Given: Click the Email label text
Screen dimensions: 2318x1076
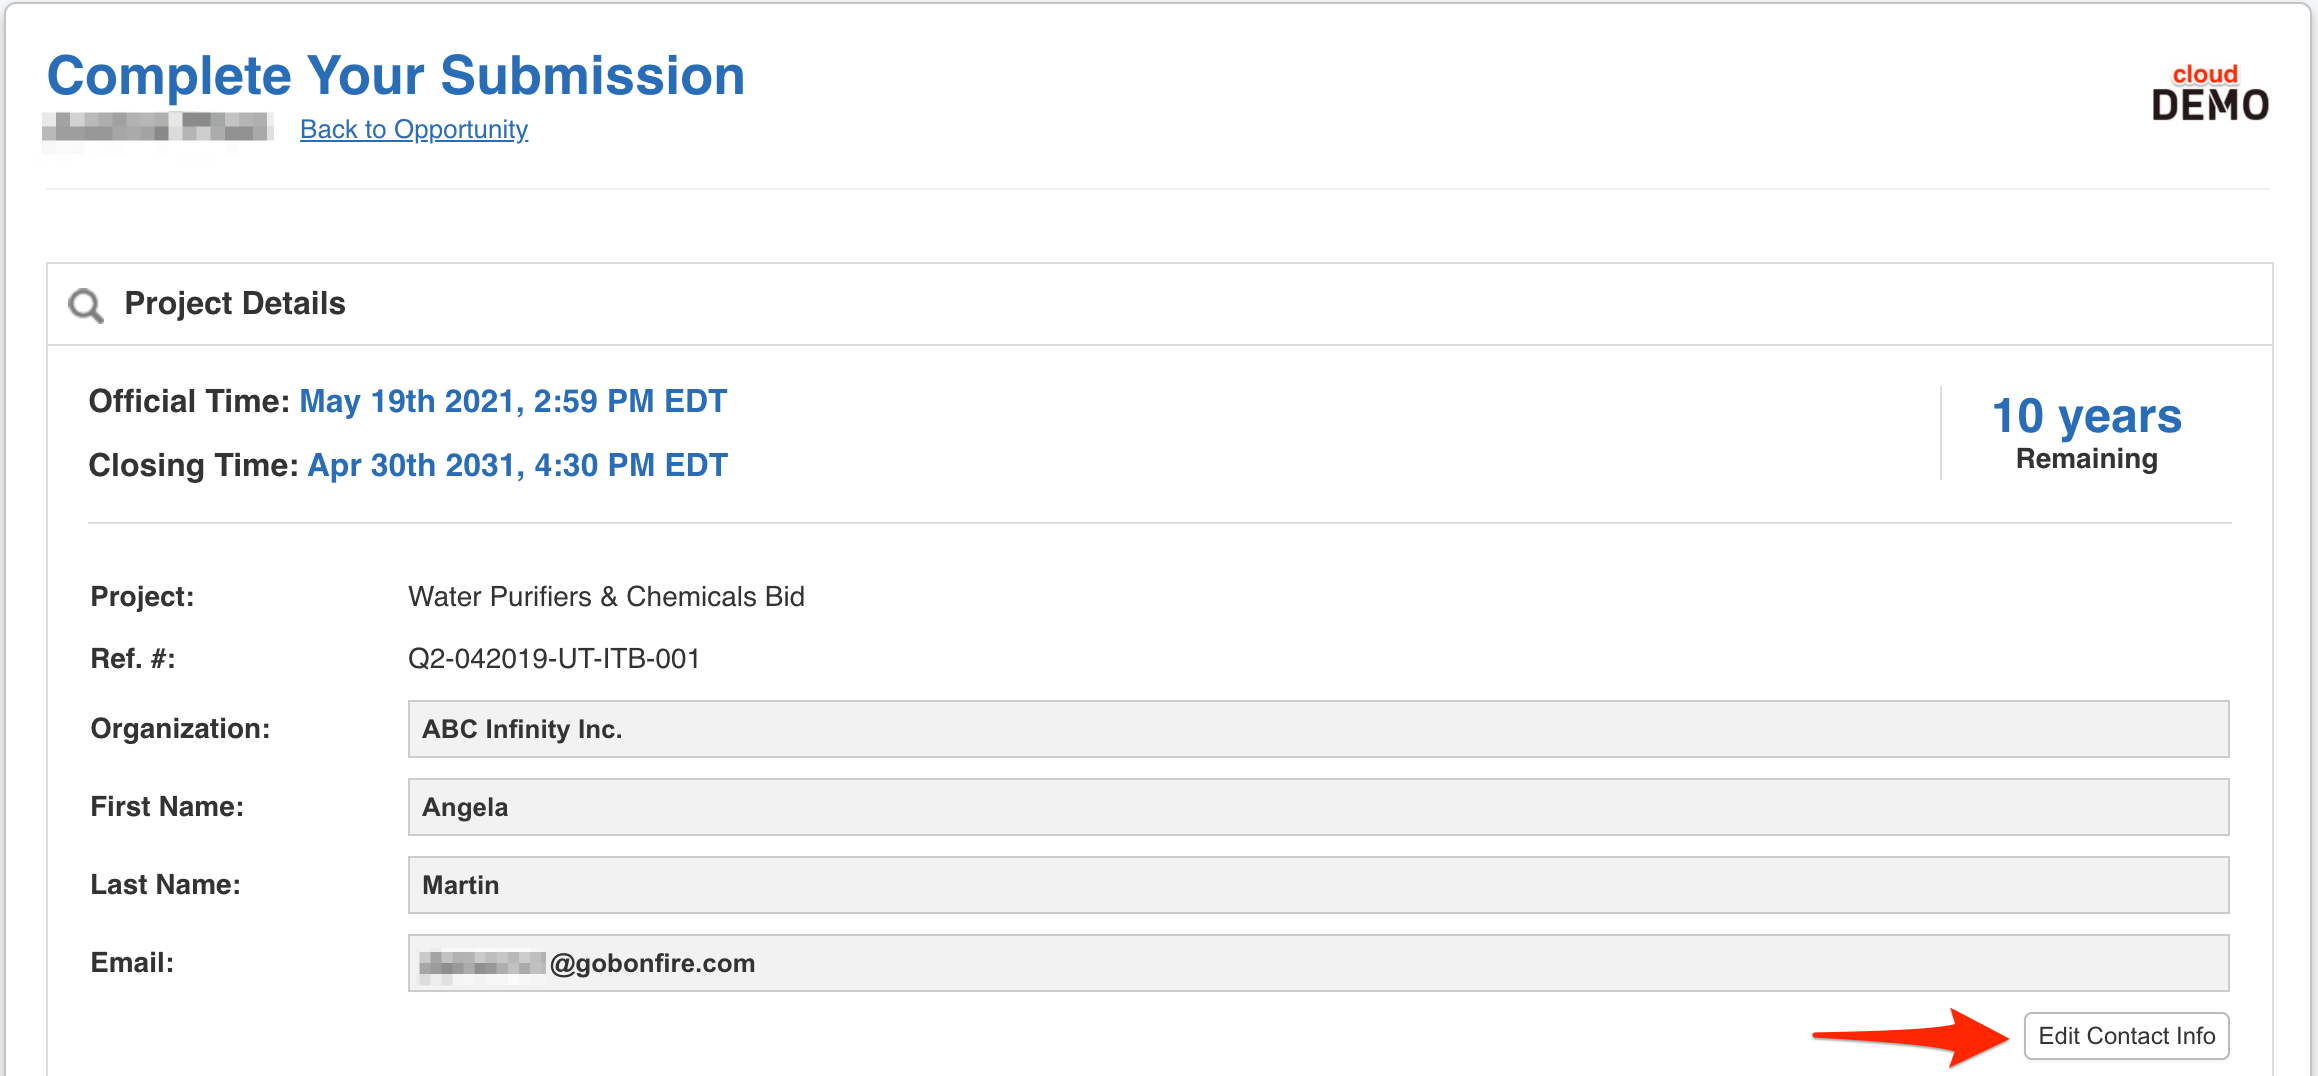Looking at the screenshot, I should pyautogui.click(x=132, y=963).
